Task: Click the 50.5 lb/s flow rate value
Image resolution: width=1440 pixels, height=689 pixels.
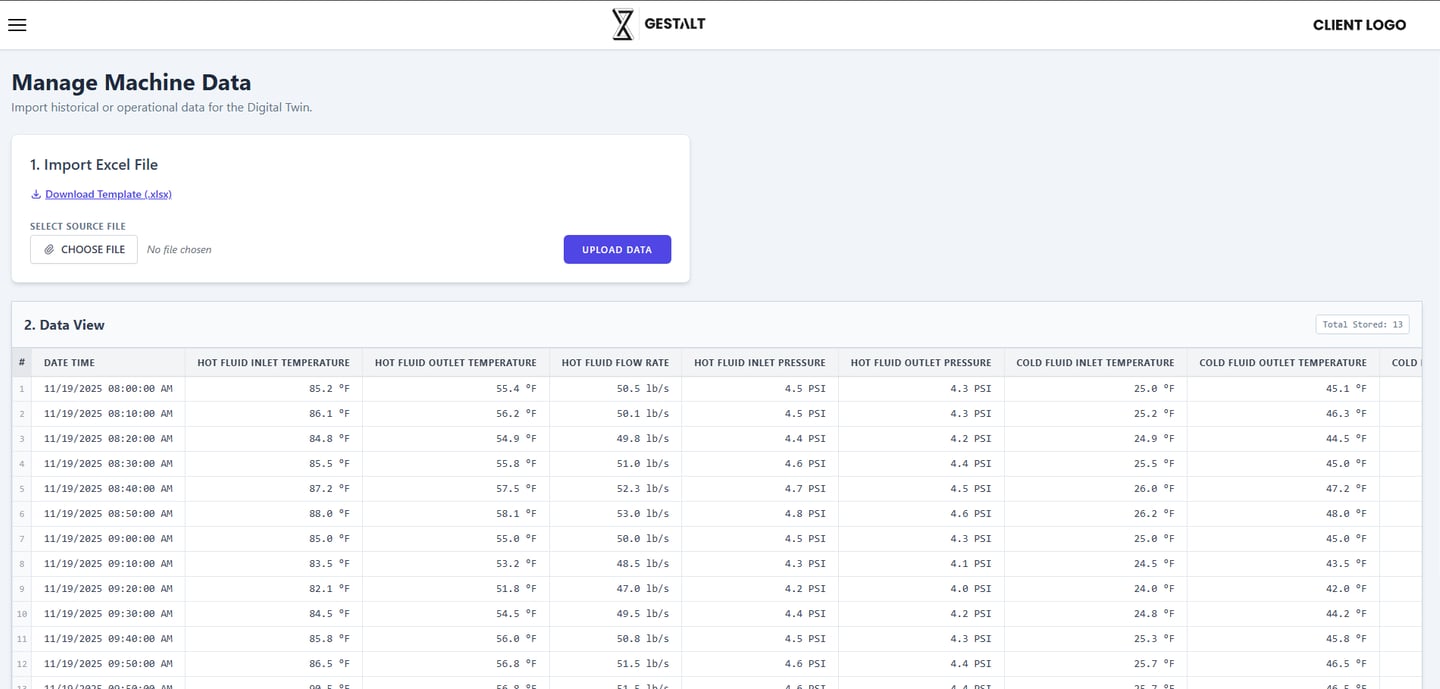Action: point(642,388)
